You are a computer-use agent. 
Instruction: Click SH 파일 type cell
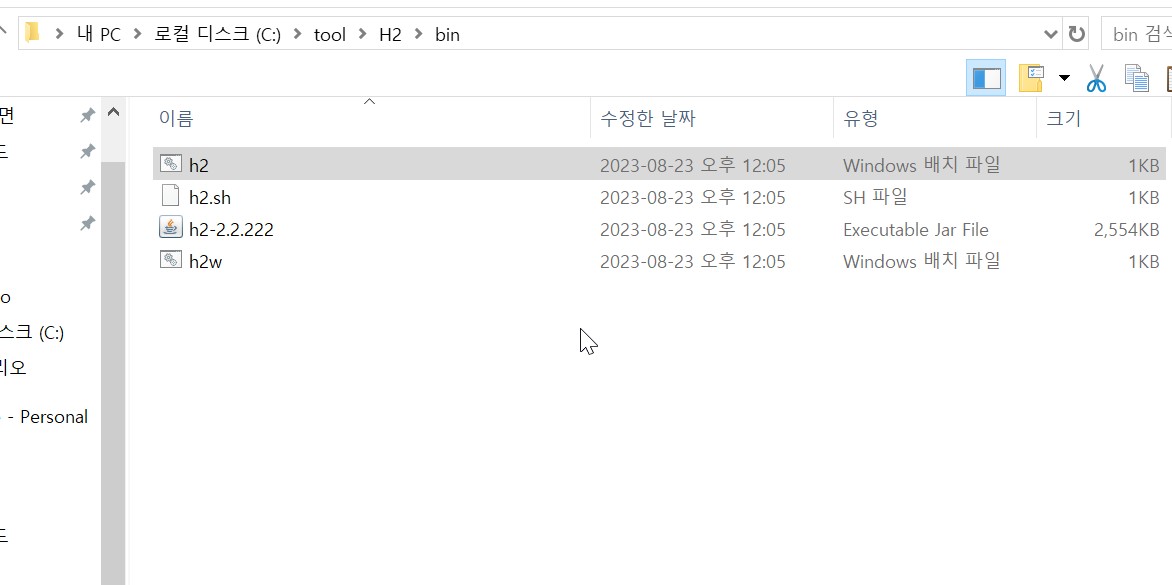click(875, 197)
